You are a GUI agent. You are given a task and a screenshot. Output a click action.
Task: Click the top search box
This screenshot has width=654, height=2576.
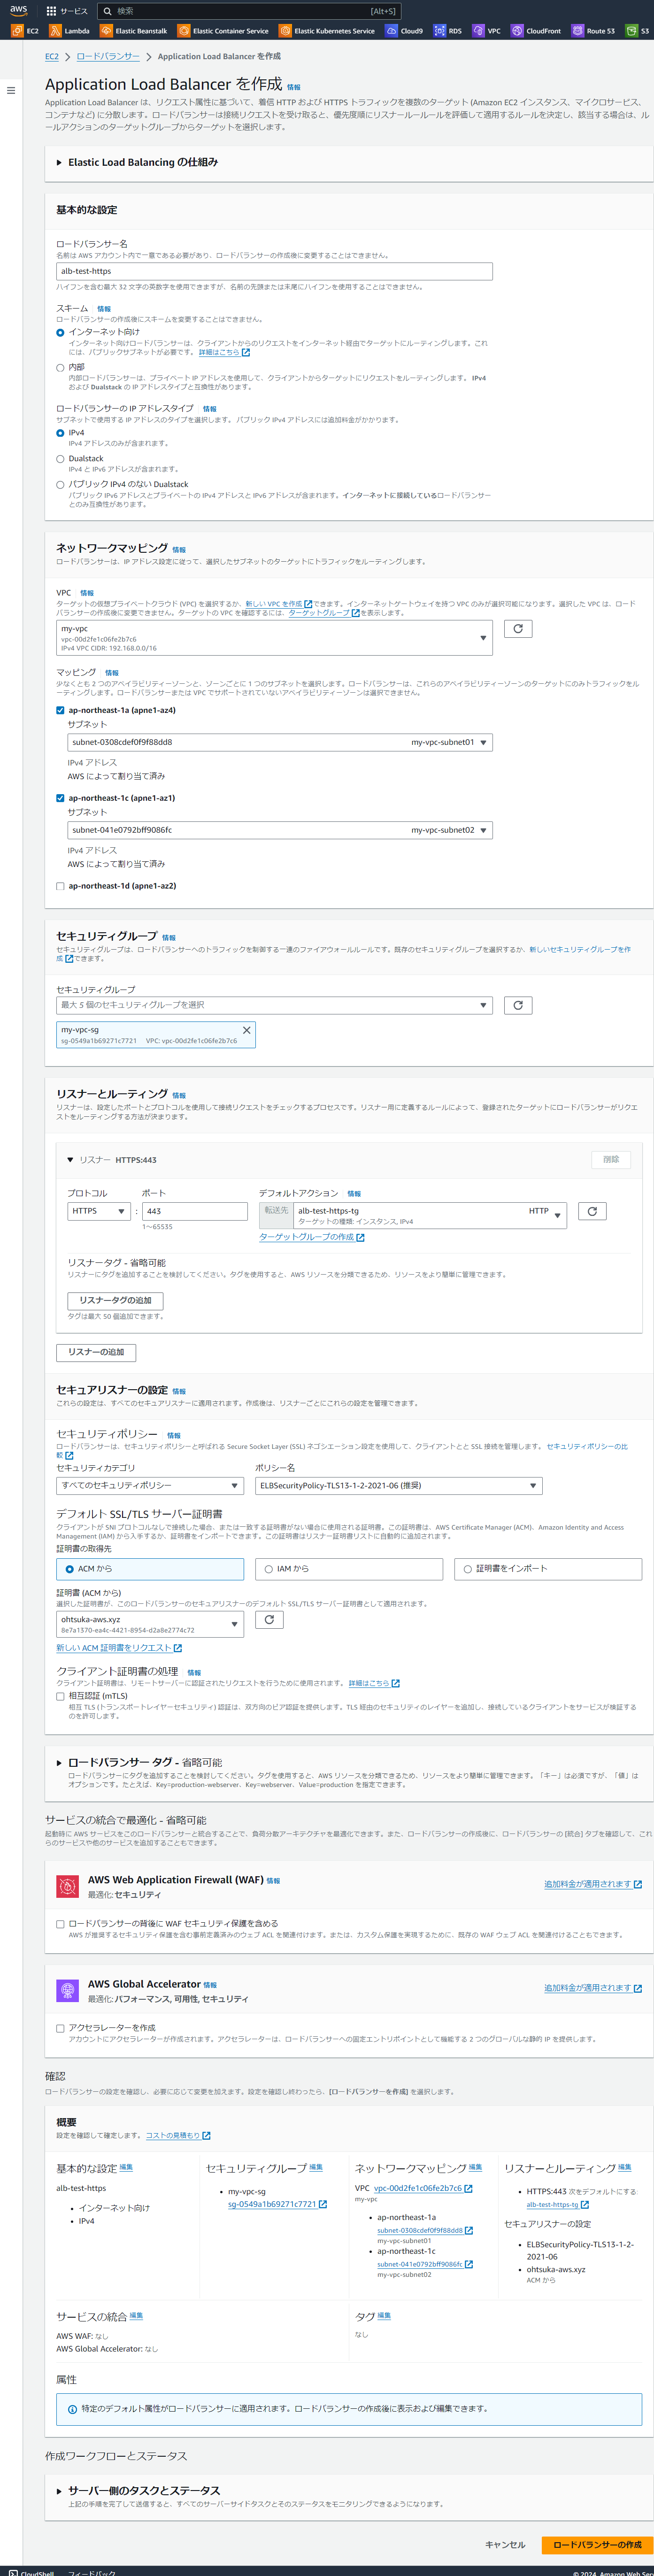[x=250, y=11]
